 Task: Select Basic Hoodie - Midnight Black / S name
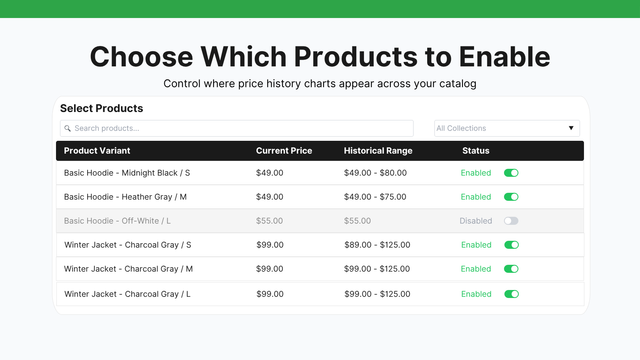click(127, 173)
